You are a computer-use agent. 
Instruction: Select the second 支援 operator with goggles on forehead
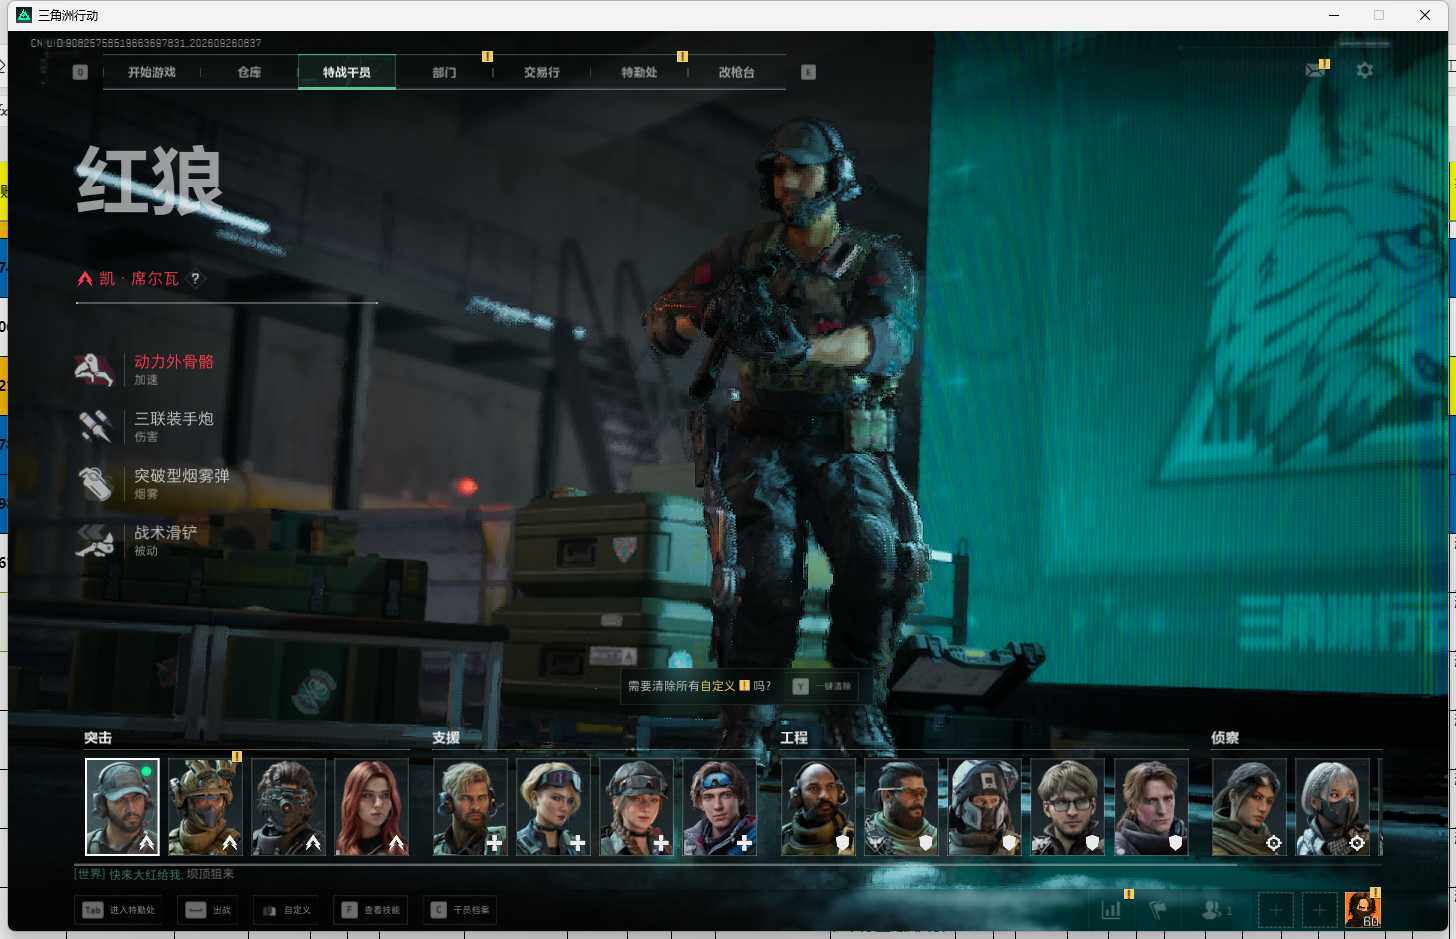click(553, 807)
